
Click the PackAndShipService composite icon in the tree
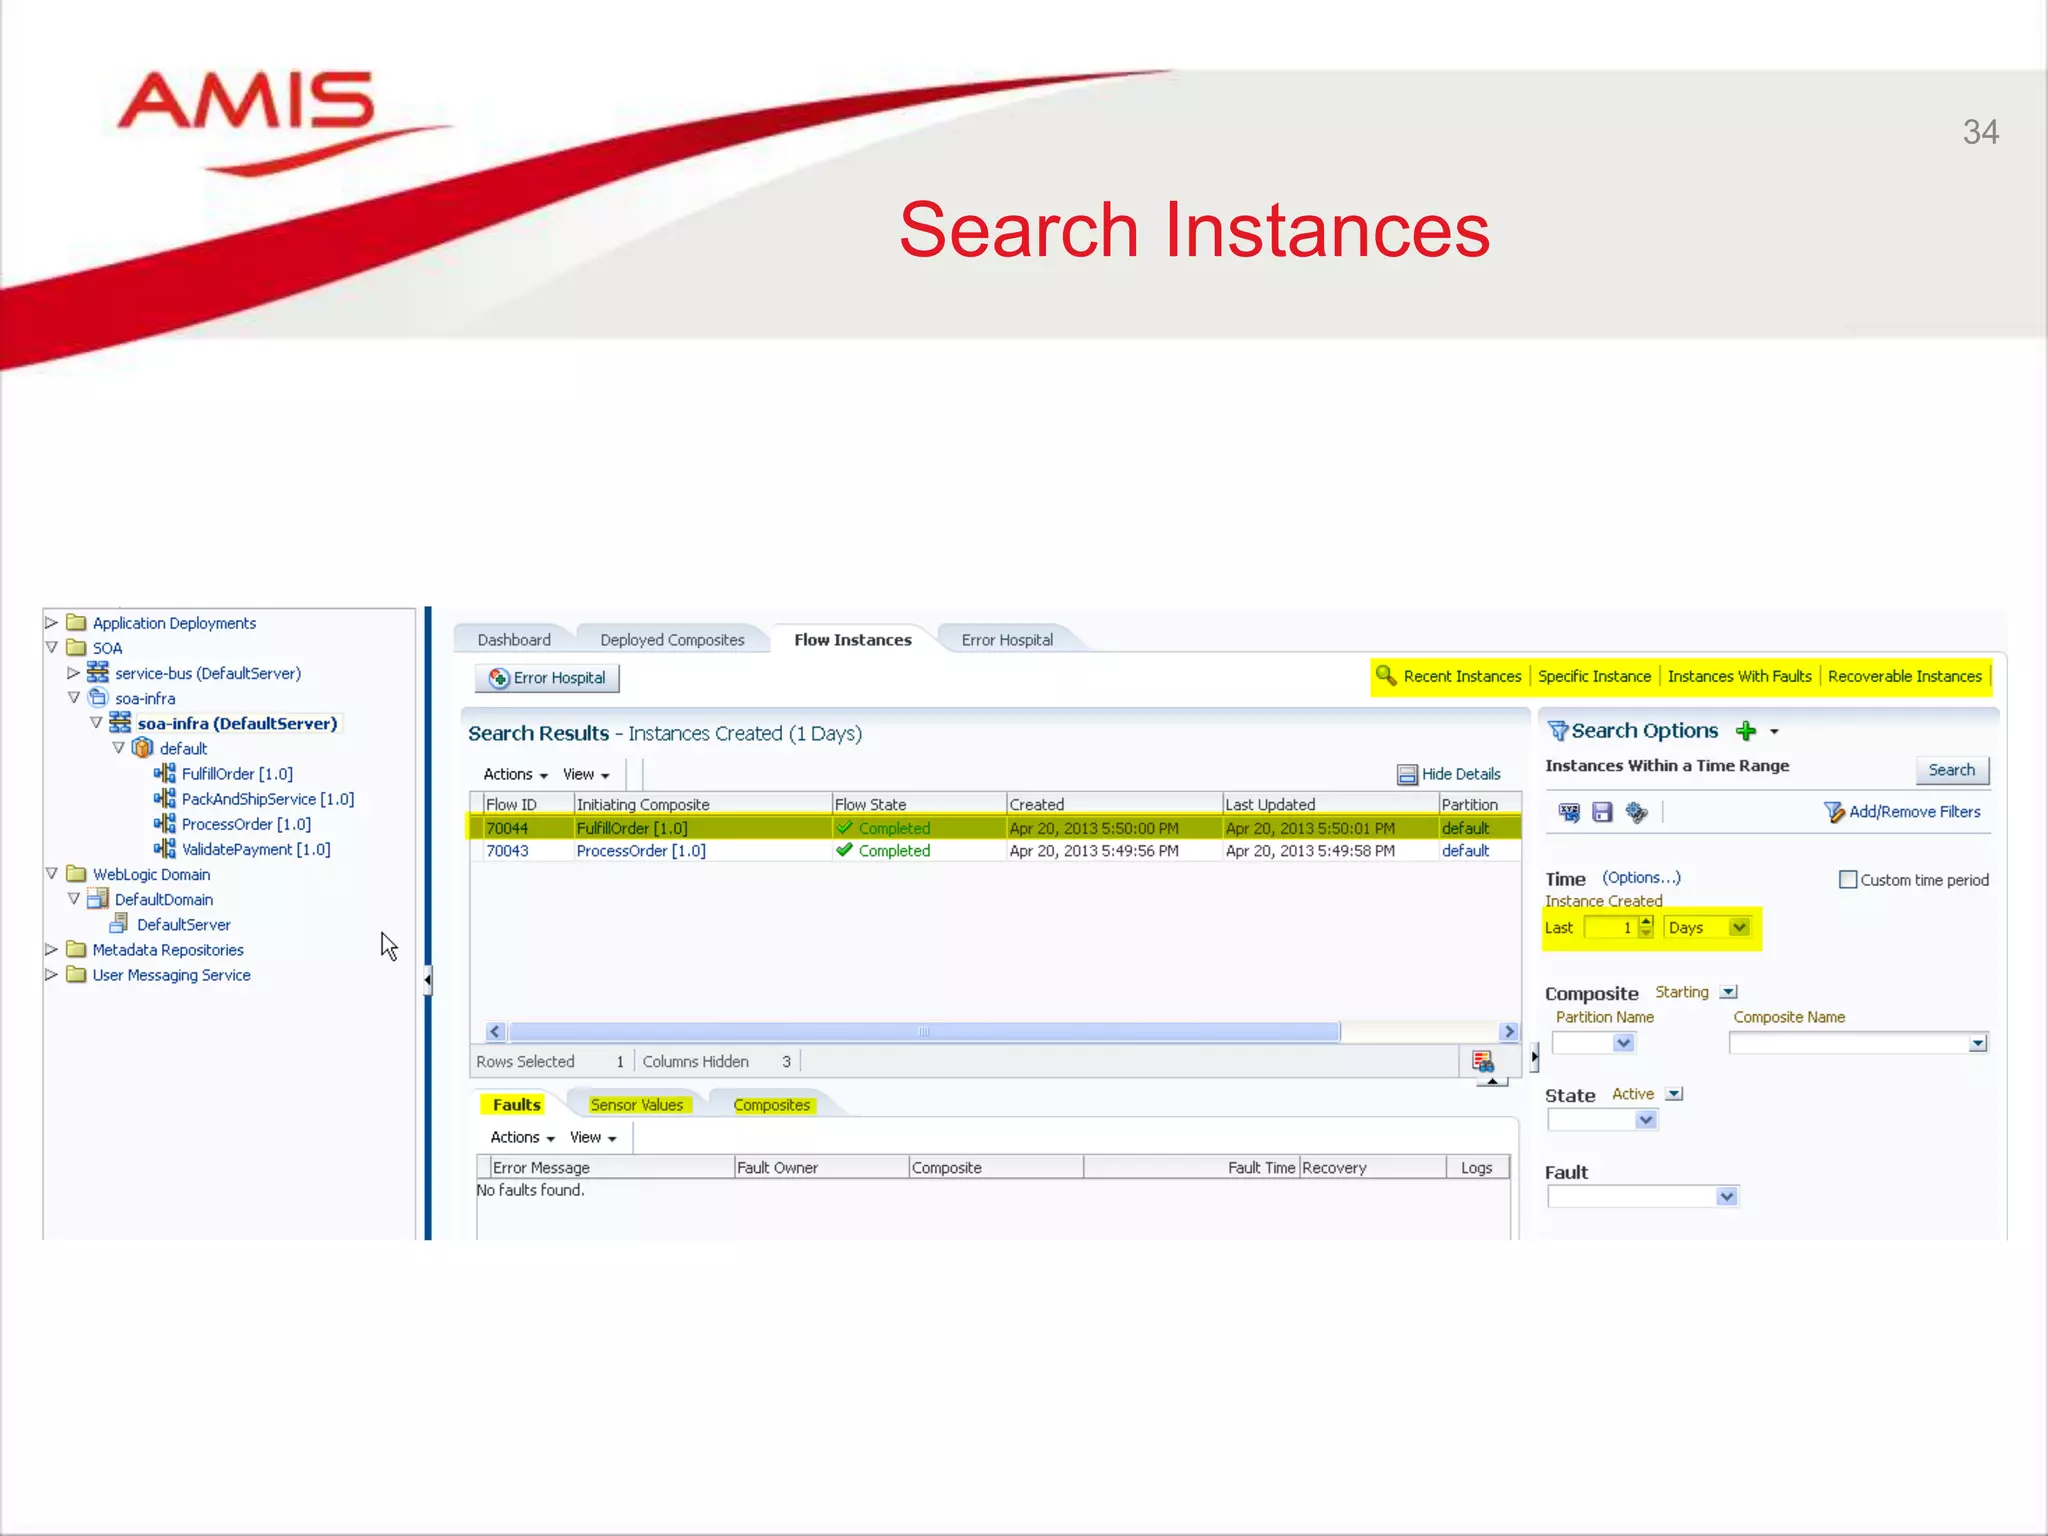coord(165,798)
